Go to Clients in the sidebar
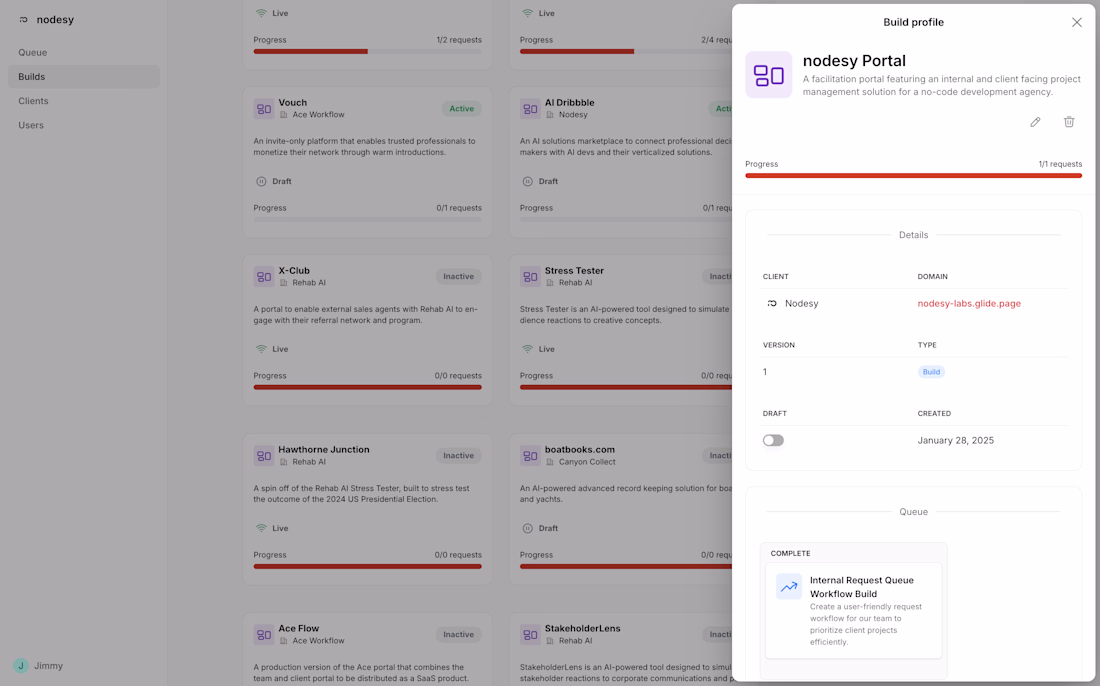 (33, 101)
